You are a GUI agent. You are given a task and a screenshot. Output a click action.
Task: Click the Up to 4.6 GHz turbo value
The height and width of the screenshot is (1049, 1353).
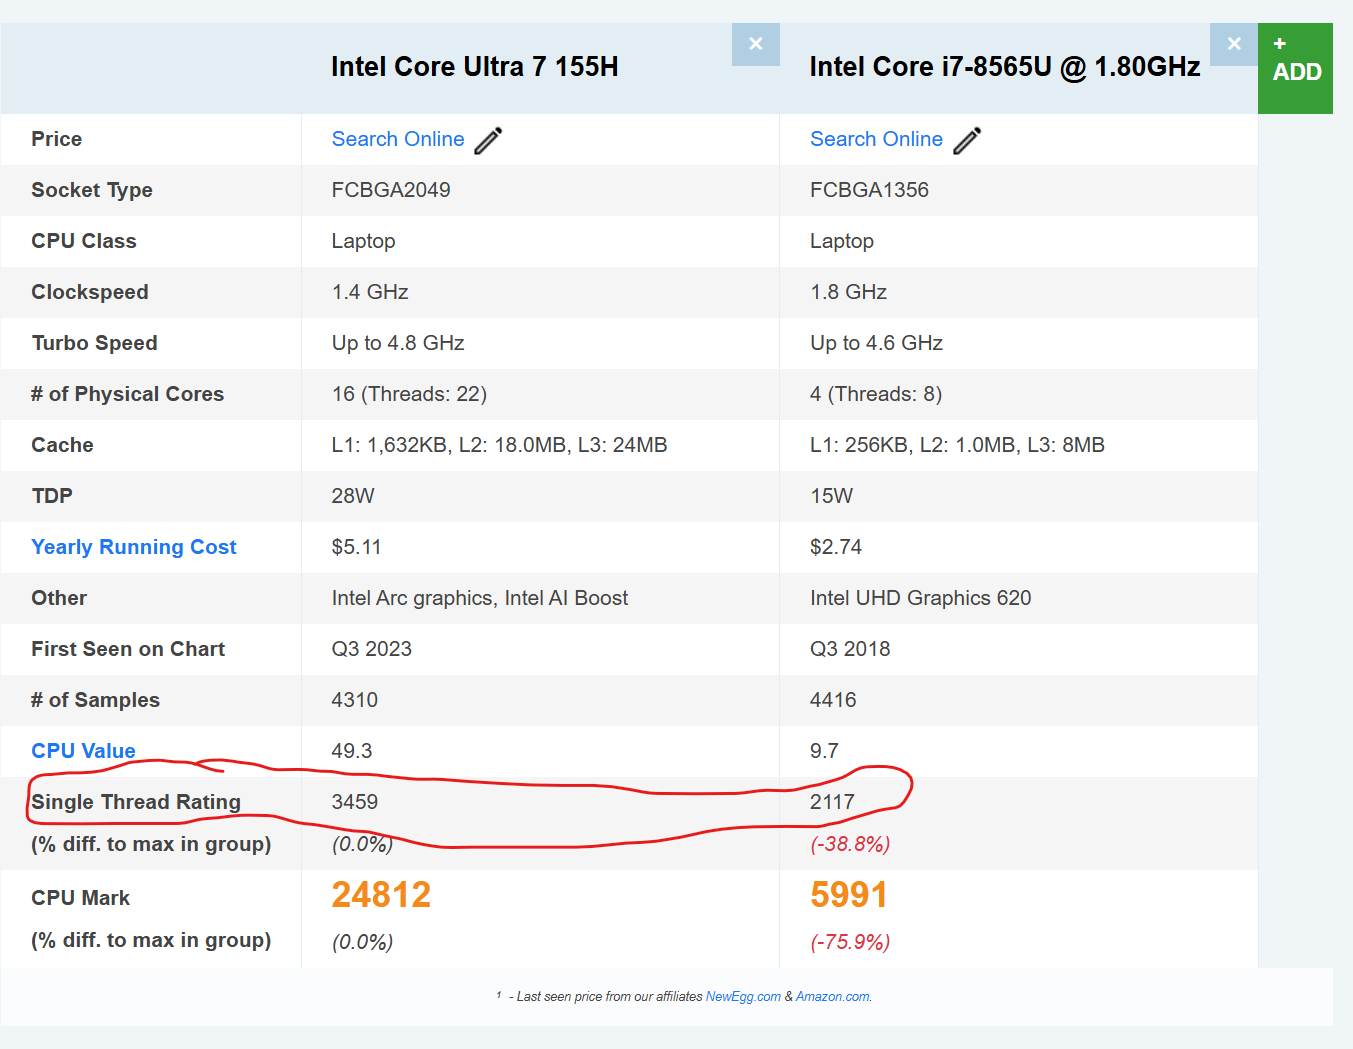(x=876, y=343)
